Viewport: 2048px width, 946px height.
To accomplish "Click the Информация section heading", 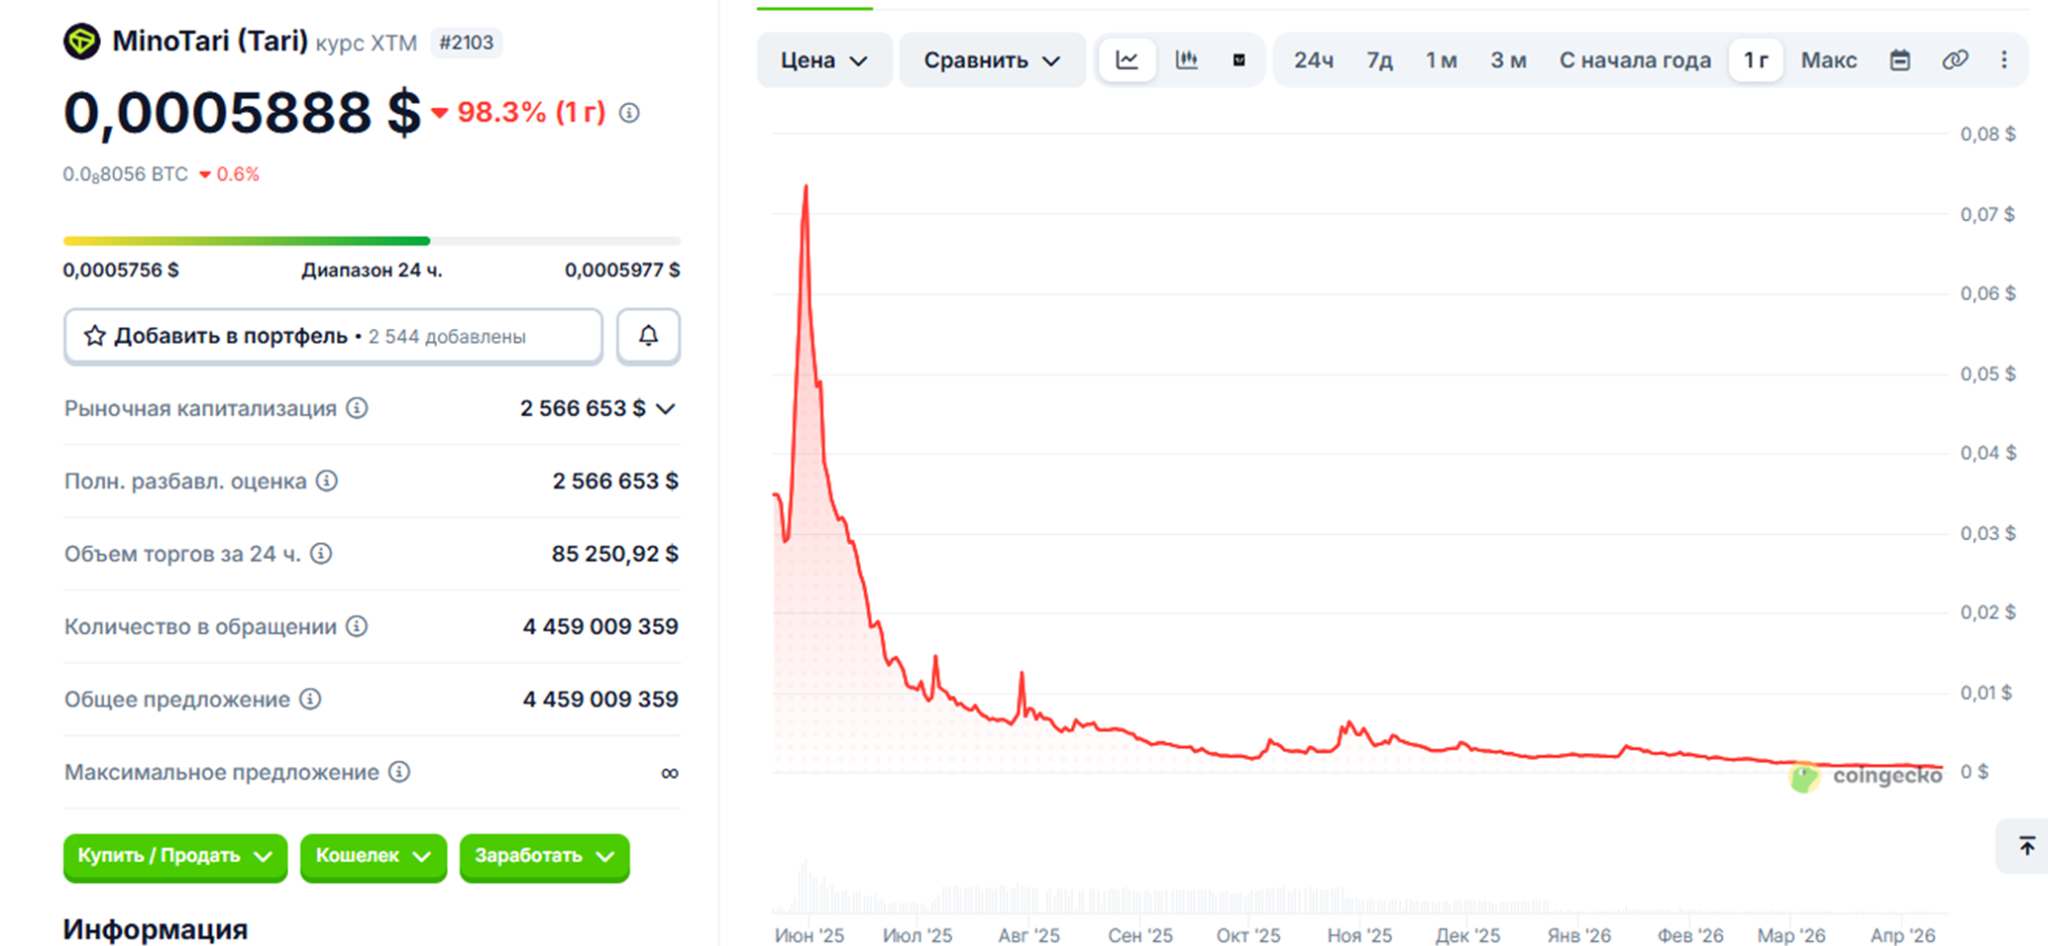I will (x=156, y=929).
